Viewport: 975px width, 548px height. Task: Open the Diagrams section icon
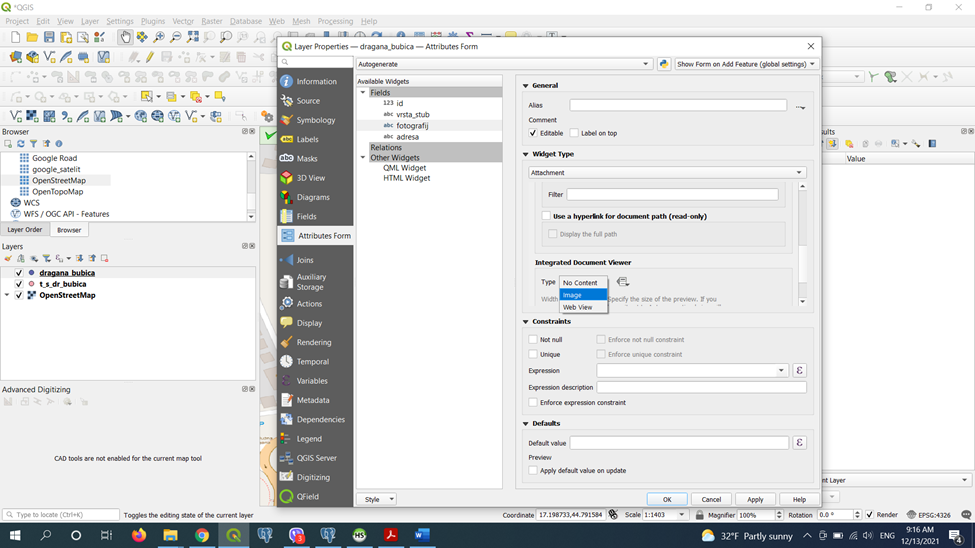[x=286, y=197]
